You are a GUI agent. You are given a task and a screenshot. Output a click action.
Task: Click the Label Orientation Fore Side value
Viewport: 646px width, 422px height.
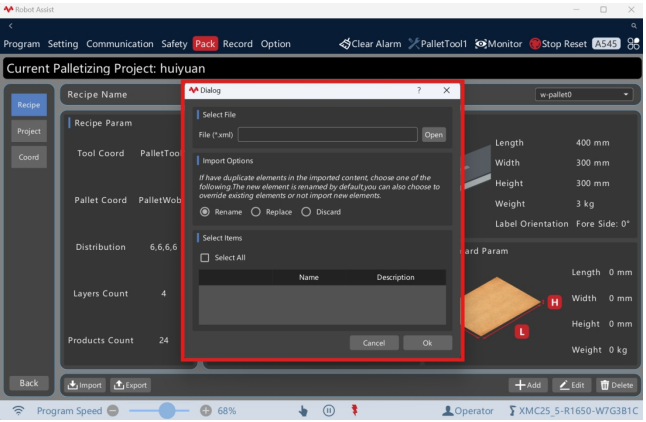[603, 224]
